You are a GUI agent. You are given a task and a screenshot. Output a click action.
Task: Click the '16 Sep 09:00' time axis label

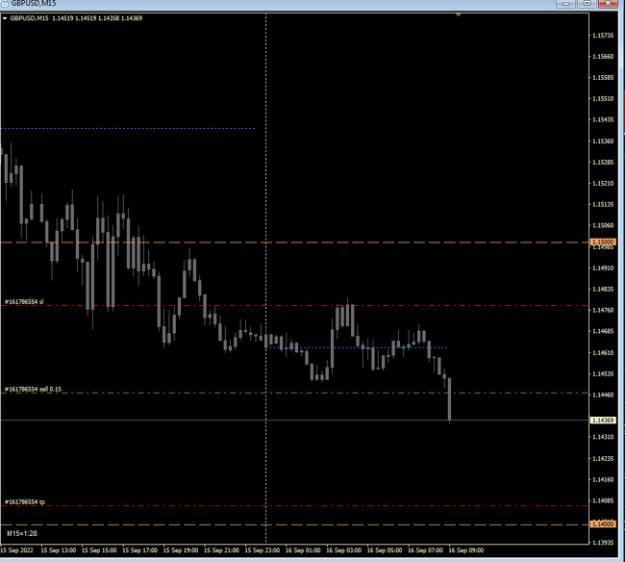[x=466, y=550]
